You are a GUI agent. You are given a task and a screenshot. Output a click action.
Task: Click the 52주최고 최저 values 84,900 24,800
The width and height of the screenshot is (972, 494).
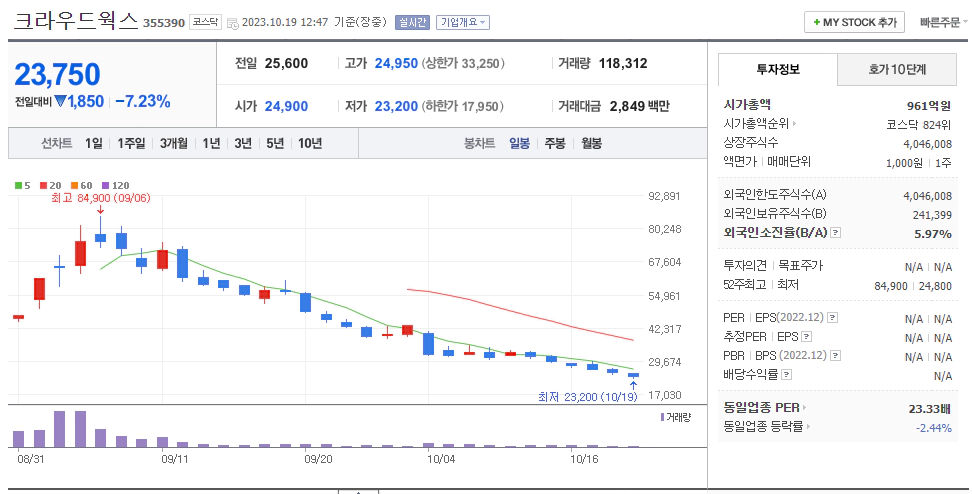(913, 286)
